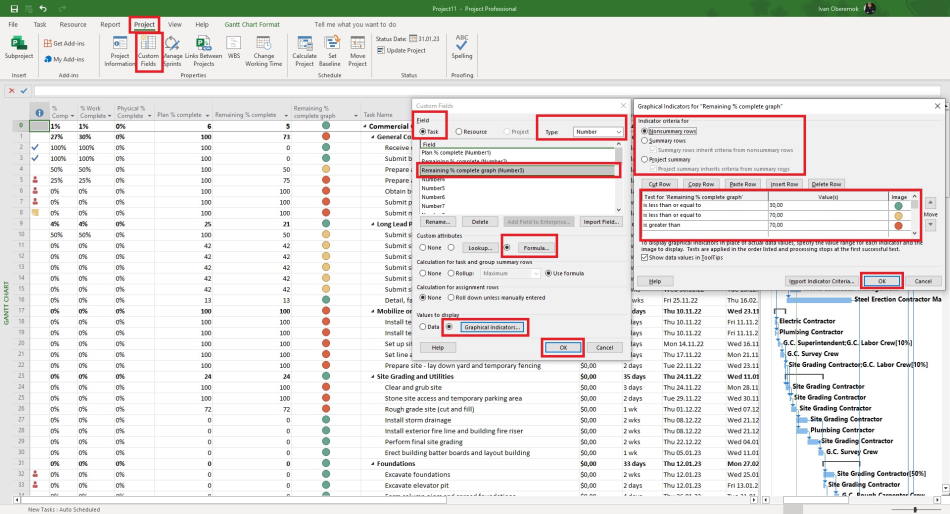The width and height of the screenshot is (950, 514).
Task: Open the Type dropdown set to Number
Action: 599,132
